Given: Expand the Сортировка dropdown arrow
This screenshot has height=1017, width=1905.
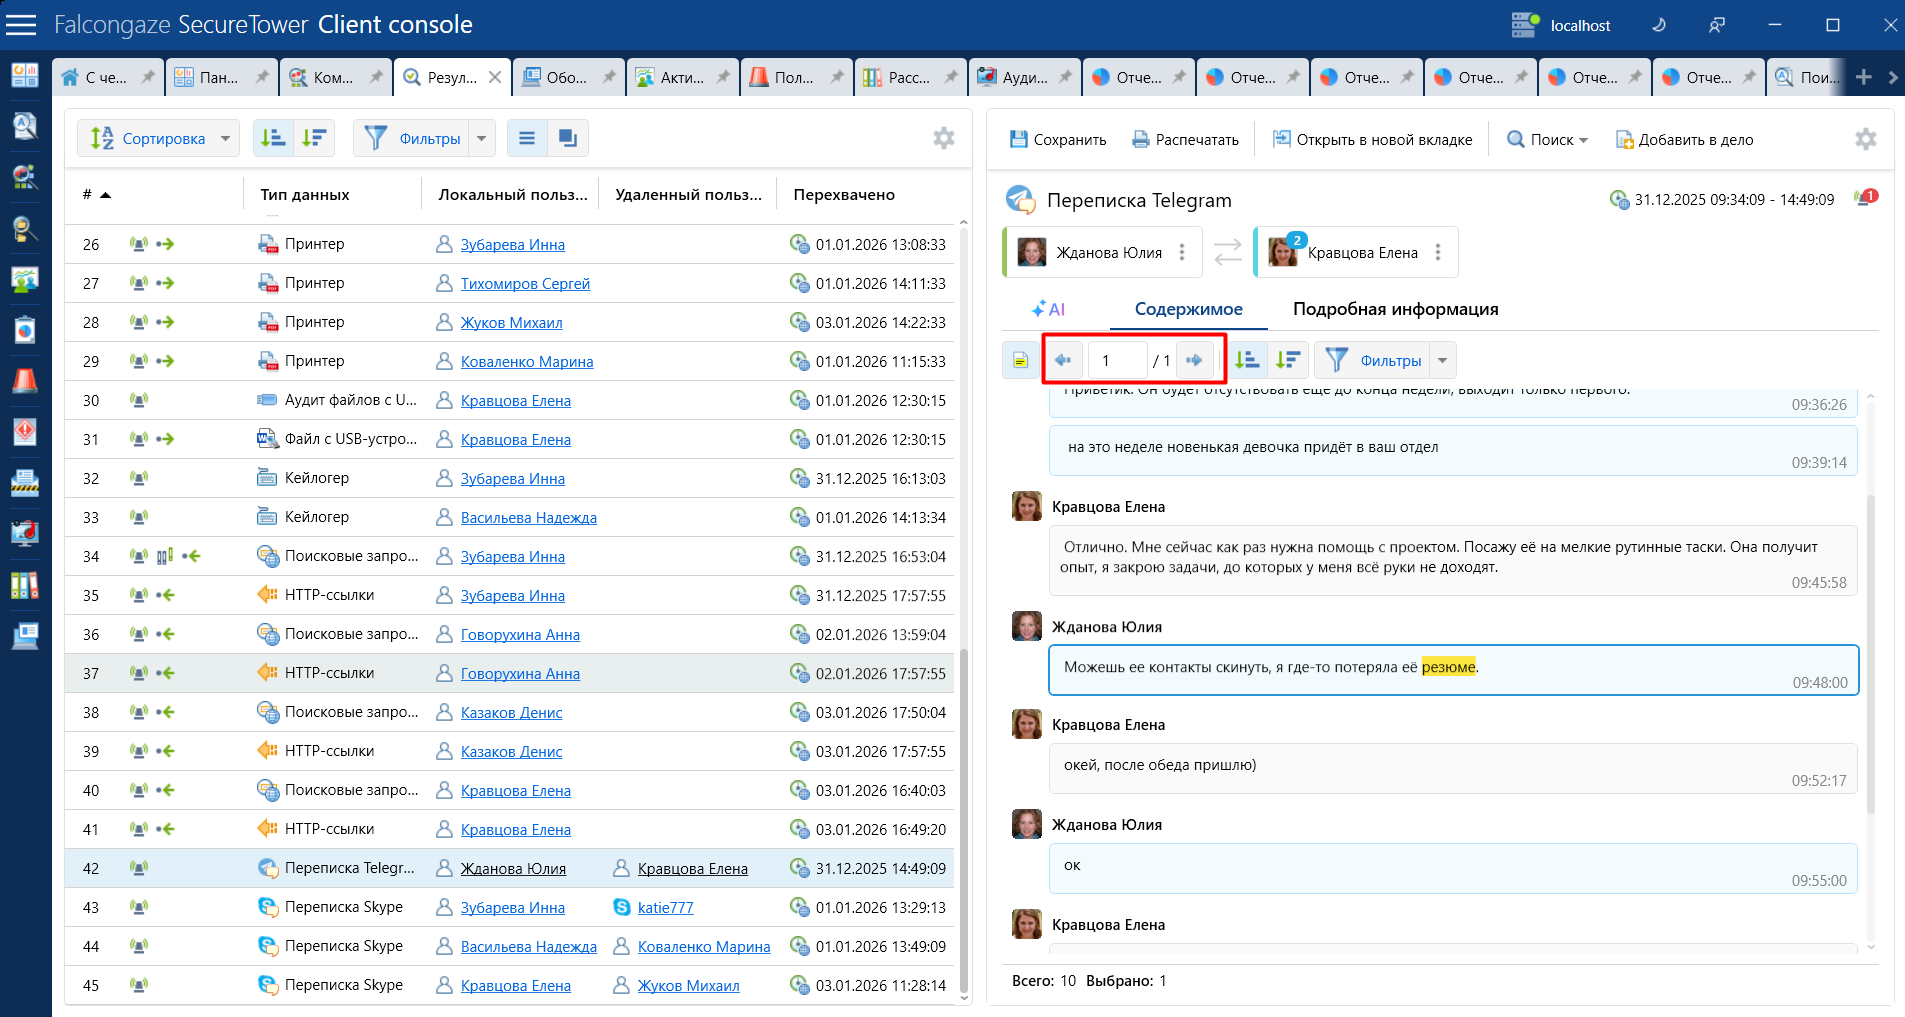Looking at the screenshot, I should (x=225, y=138).
